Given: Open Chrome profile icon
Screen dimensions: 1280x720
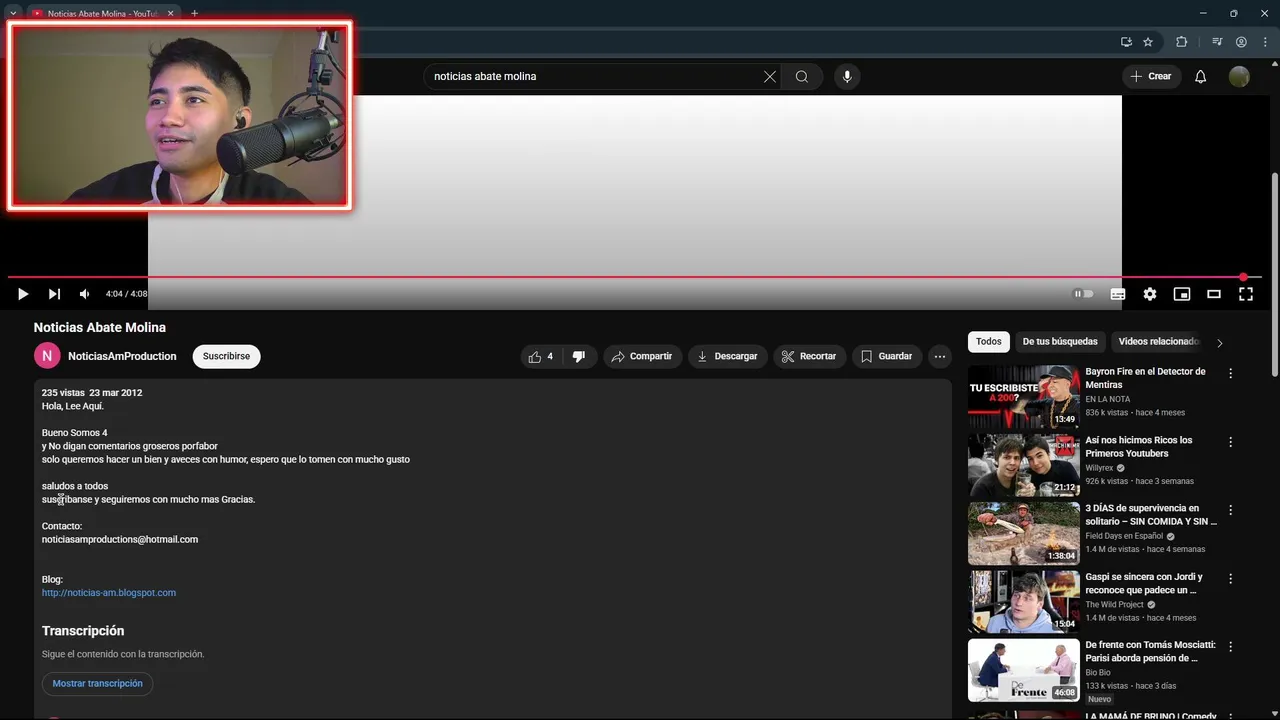Looking at the screenshot, I should pos(1241,42).
